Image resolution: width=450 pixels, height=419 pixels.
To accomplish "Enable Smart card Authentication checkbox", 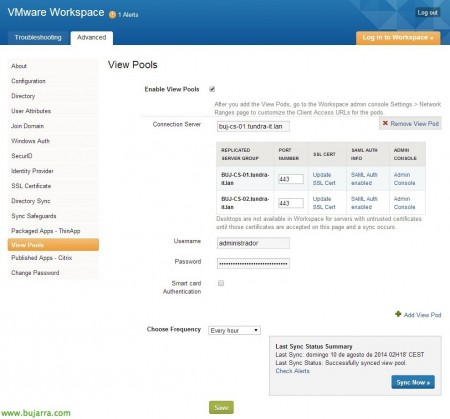I will [x=221, y=283].
